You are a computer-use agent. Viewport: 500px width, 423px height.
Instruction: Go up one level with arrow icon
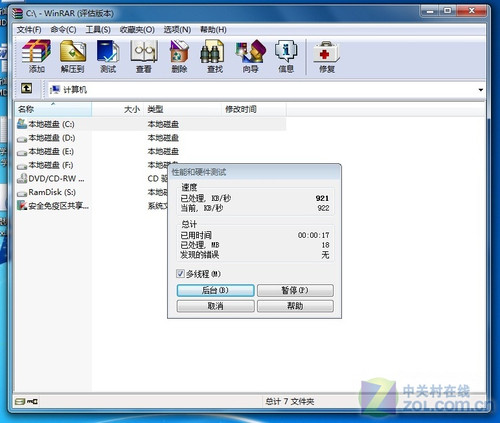27,88
